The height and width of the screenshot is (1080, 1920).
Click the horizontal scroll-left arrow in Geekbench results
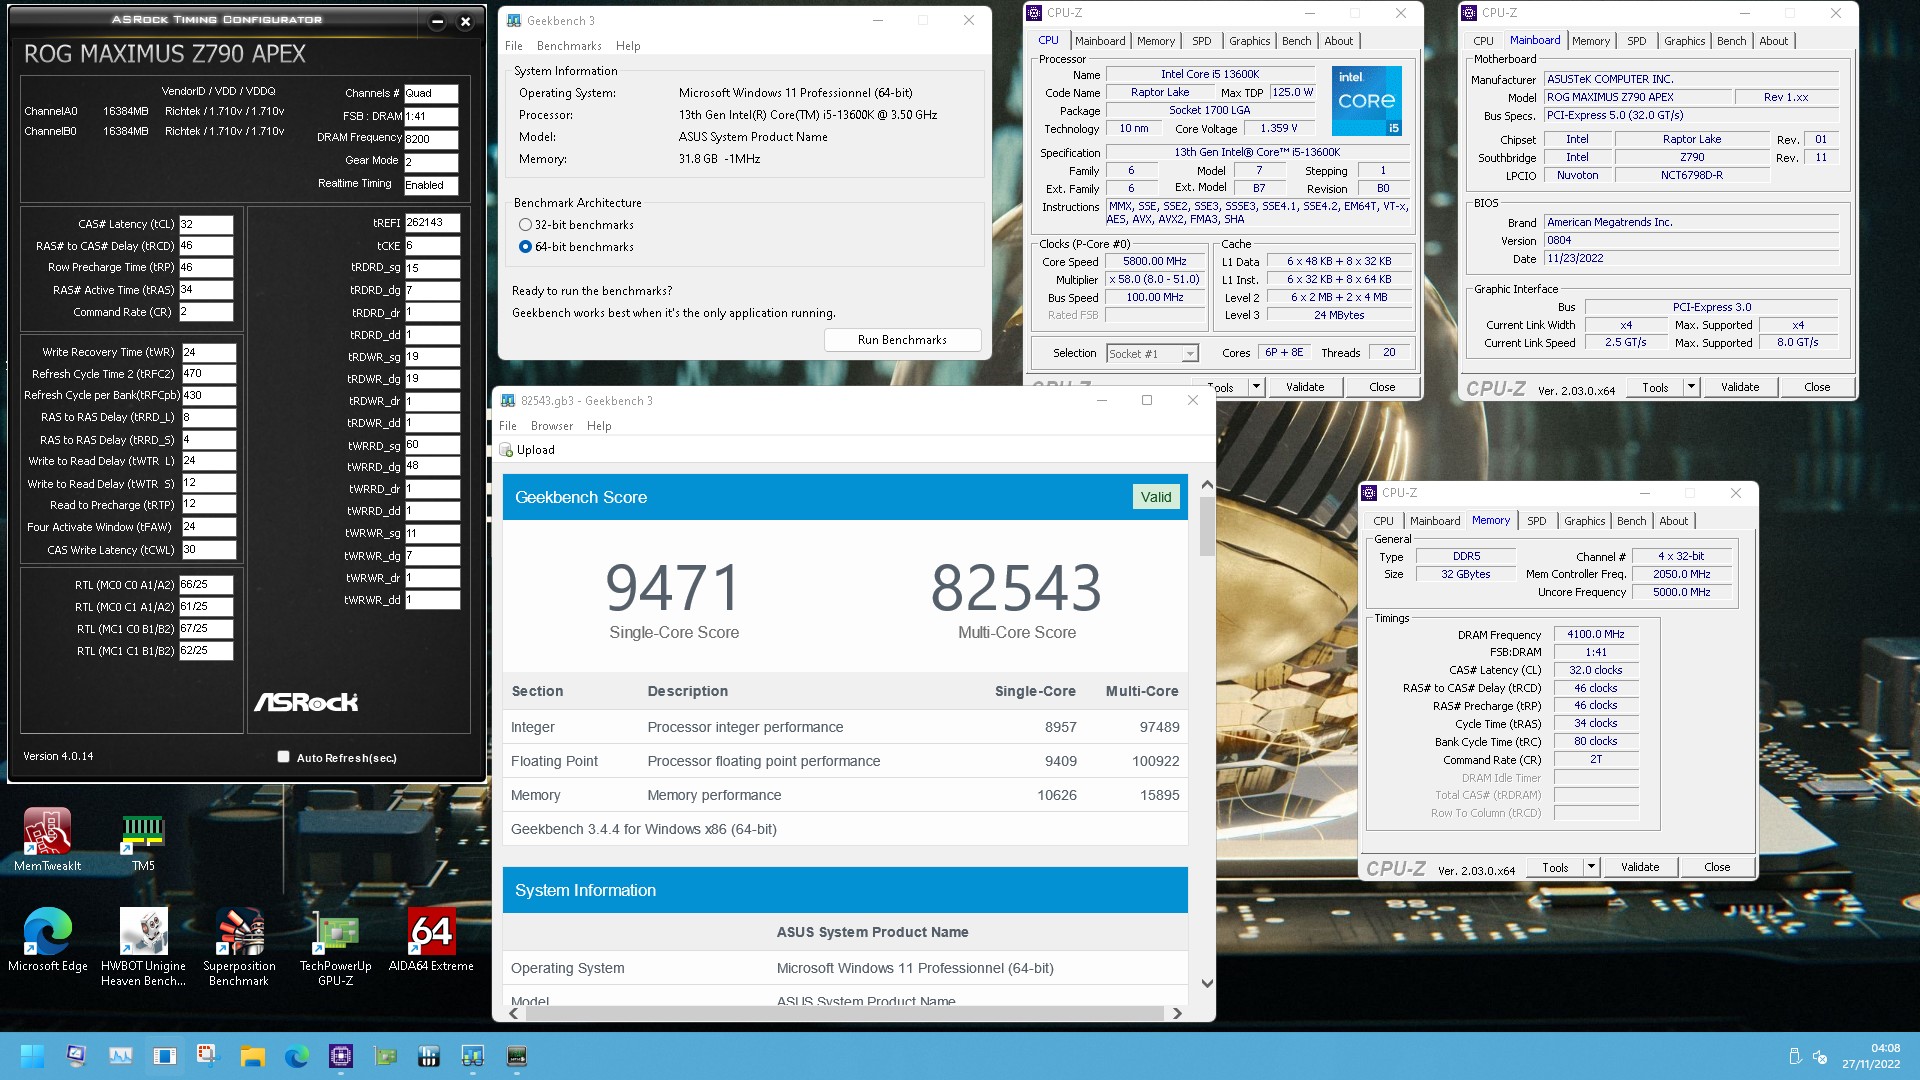514,1013
